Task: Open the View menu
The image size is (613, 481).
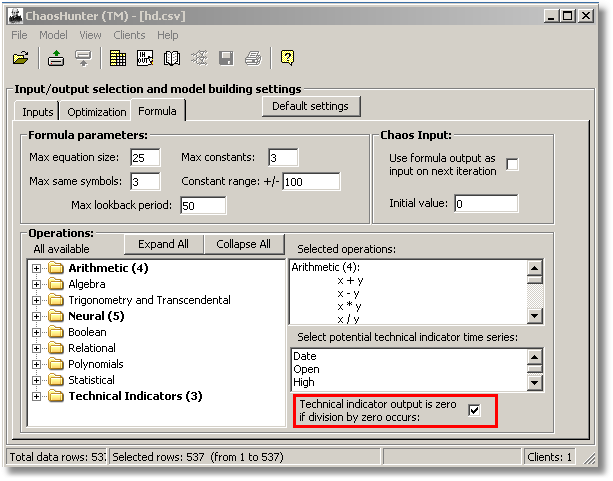Action: (90, 35)
